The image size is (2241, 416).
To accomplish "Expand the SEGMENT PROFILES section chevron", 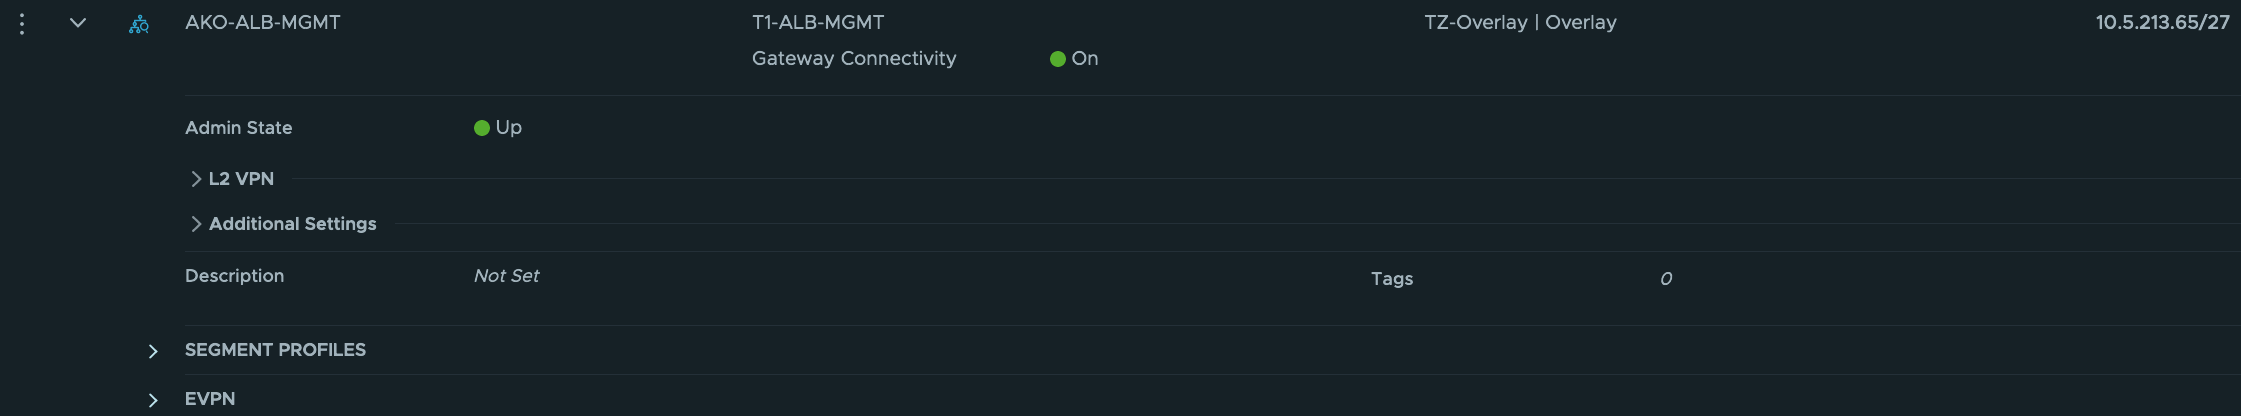I will pos(153,351).
